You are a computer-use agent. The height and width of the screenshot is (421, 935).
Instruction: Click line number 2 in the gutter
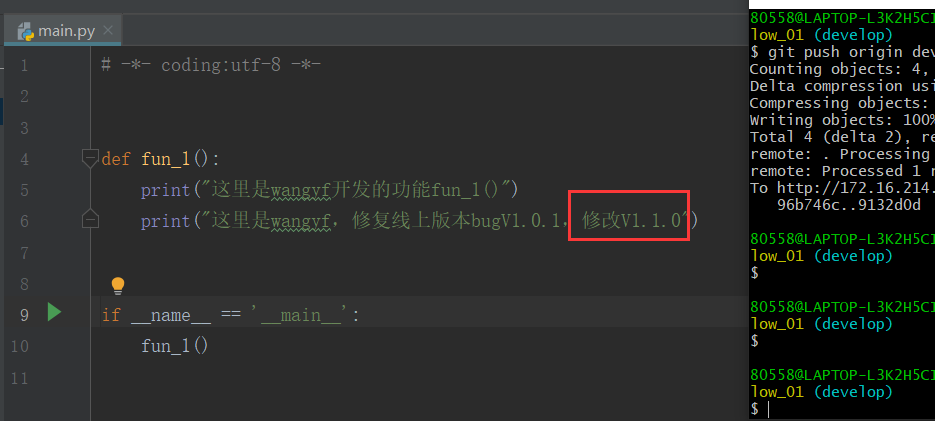[24, 96]
